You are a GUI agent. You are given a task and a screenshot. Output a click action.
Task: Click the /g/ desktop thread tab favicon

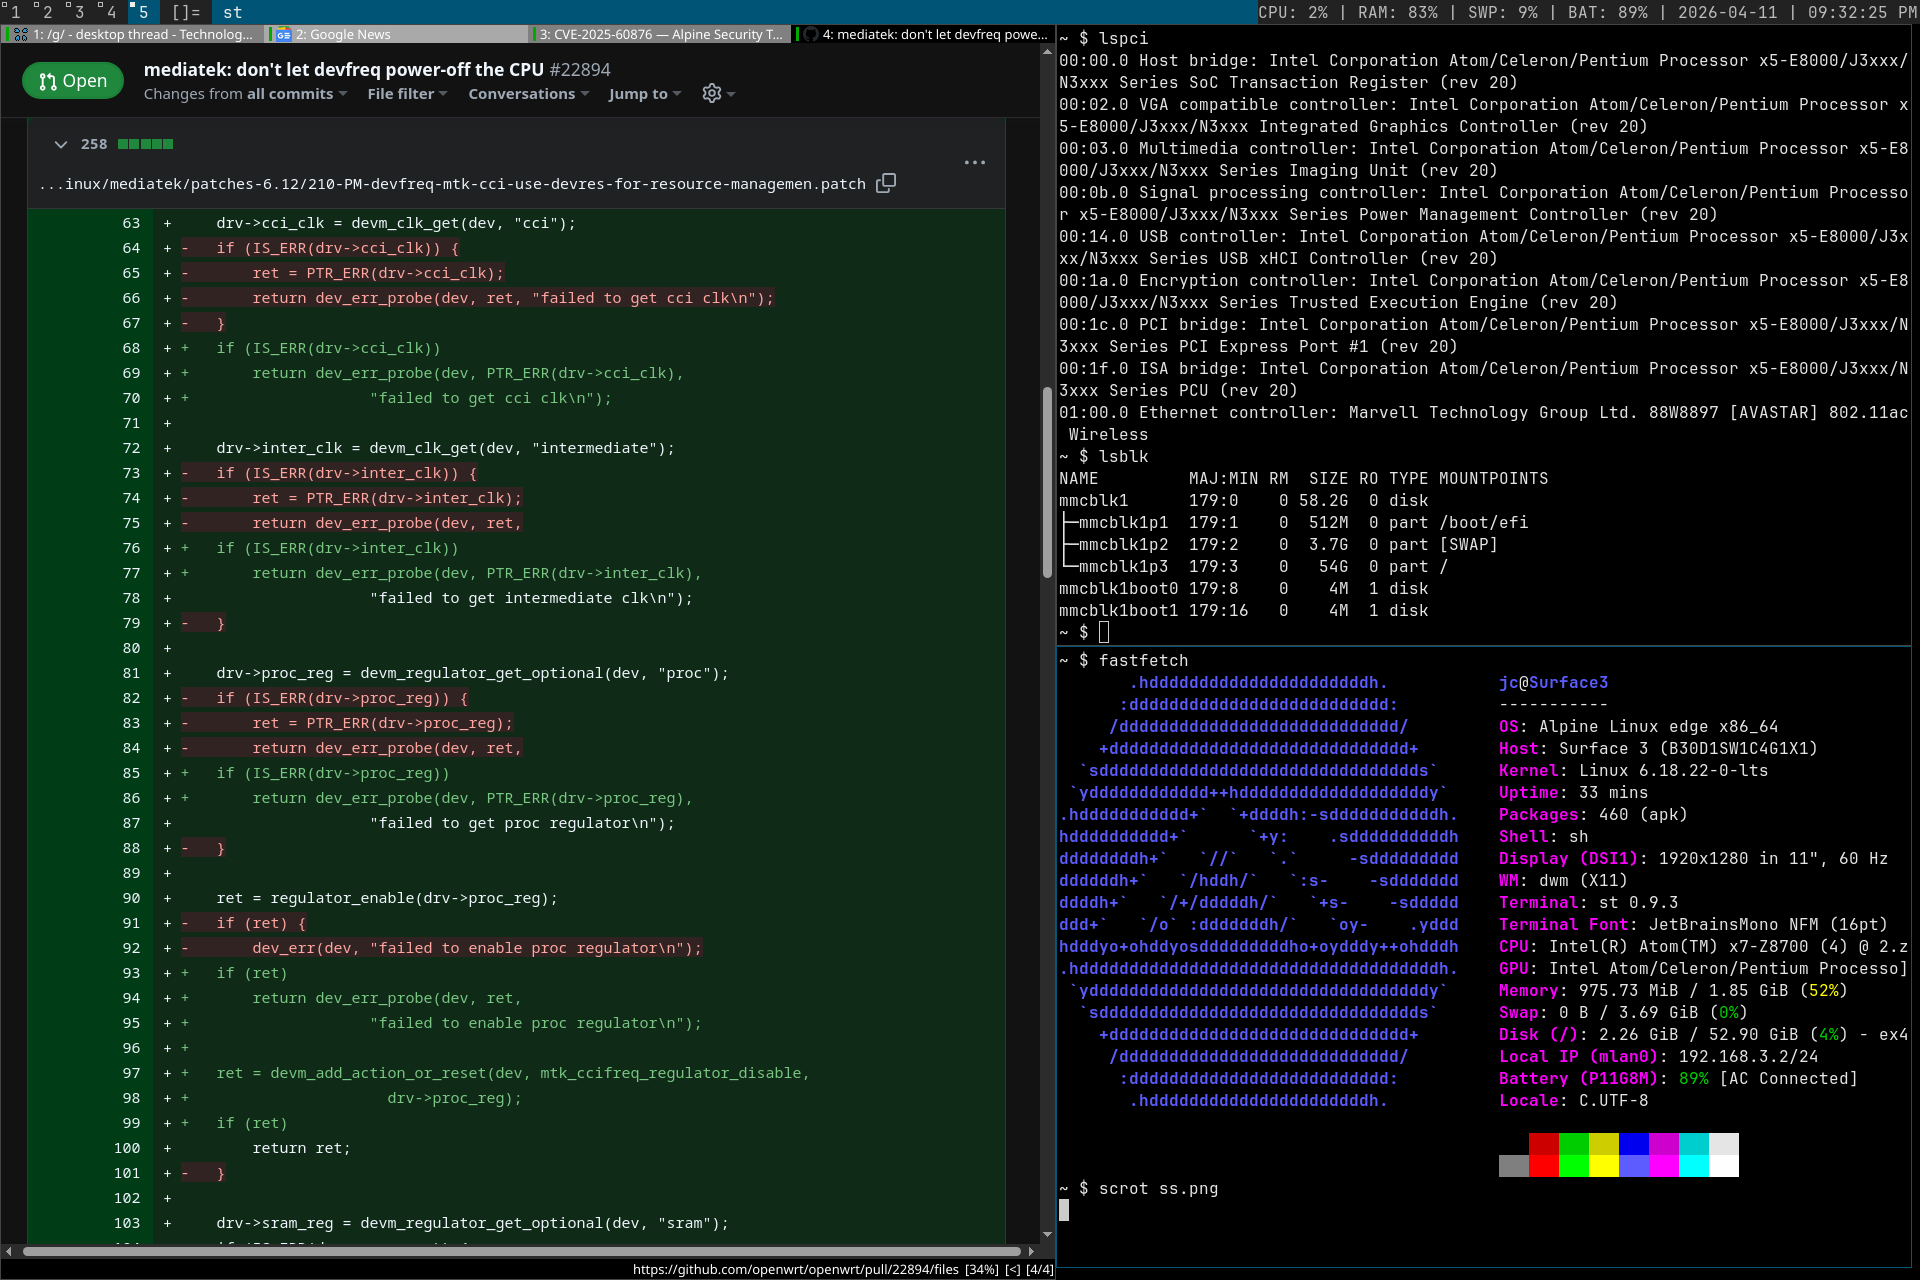[x=20, y=34]
